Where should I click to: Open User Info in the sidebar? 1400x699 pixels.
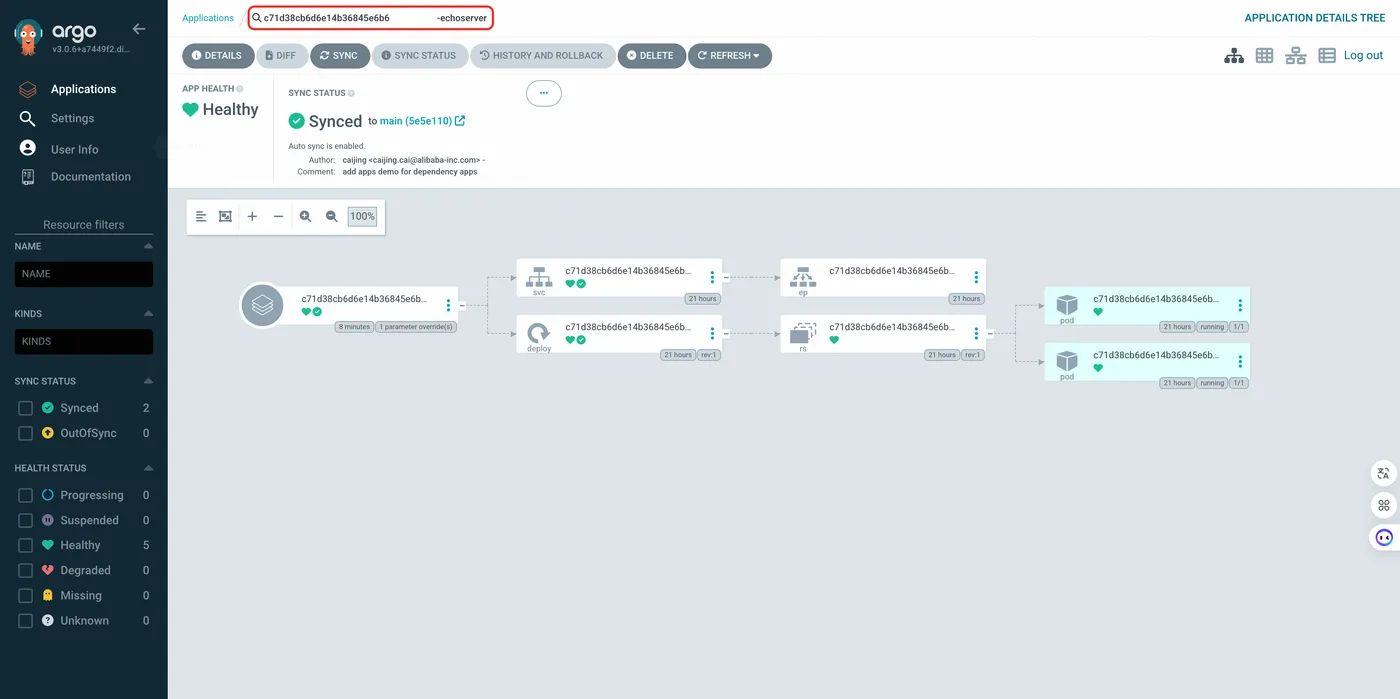(74, 149)
